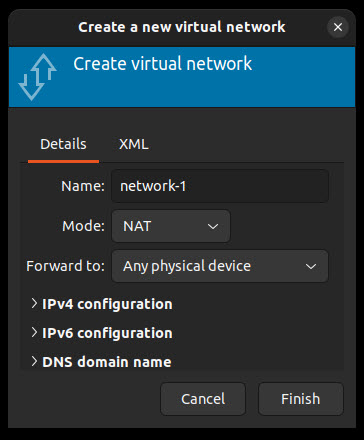Switch to the Details tab
Screen dimensions: 364x440
point(63,144)
